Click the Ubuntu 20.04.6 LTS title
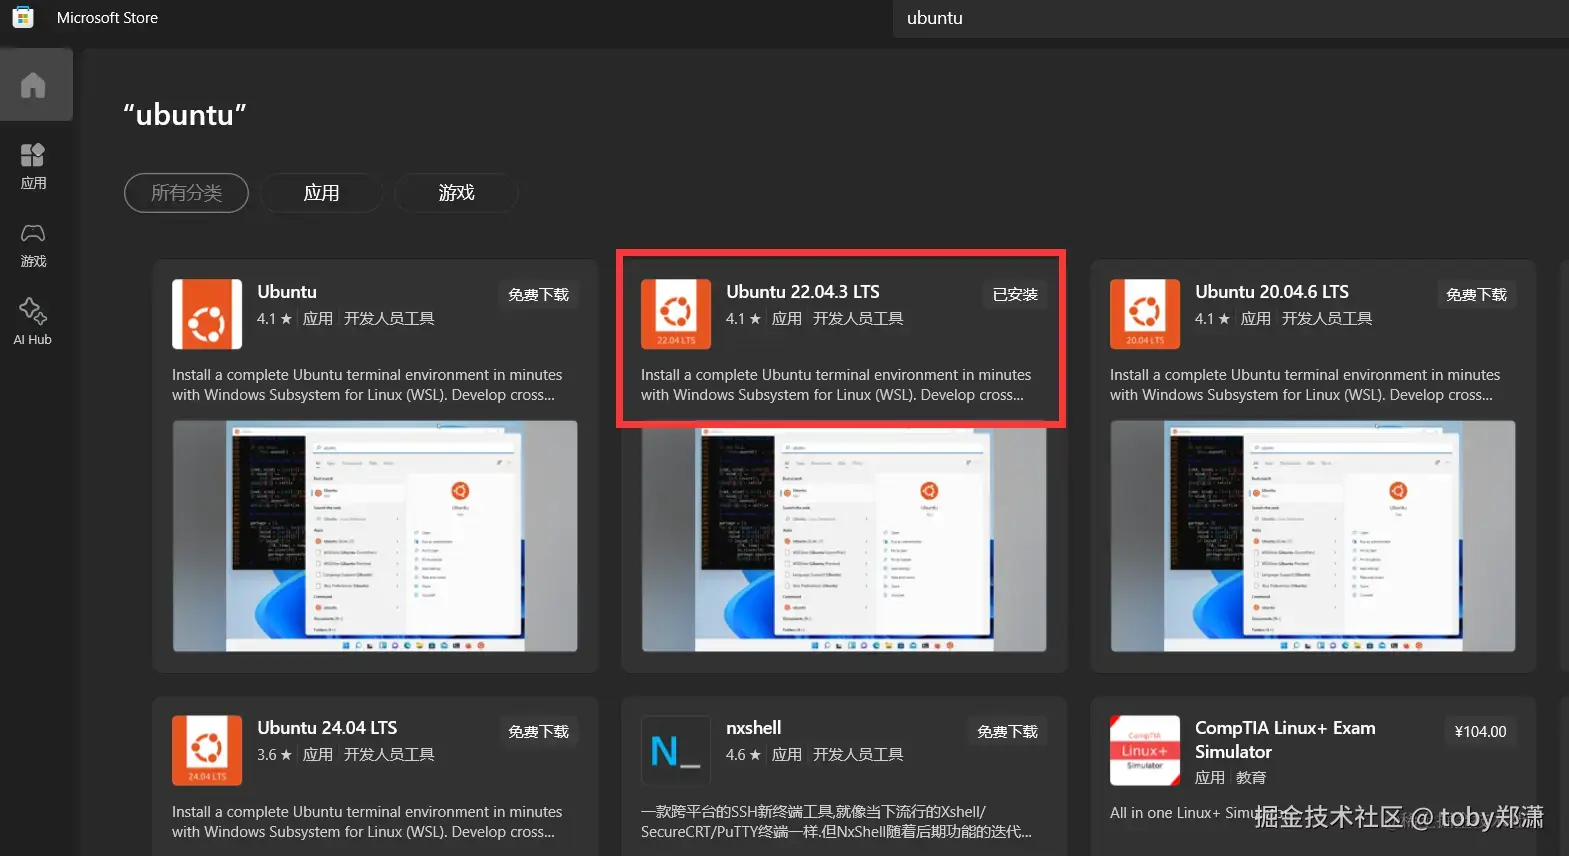The image size is (1569, 856). click(1272, 292)
